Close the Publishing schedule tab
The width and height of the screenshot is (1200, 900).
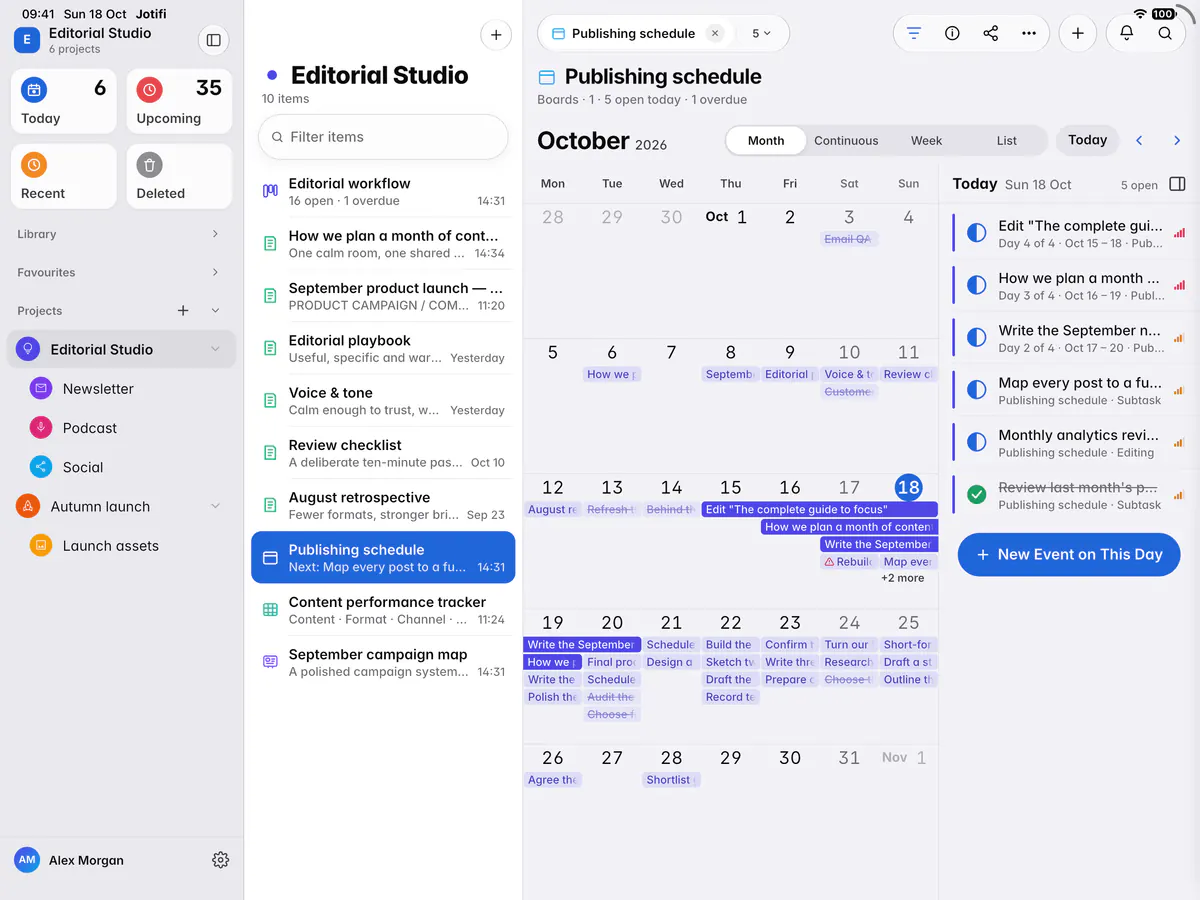(x=715, y=33)
